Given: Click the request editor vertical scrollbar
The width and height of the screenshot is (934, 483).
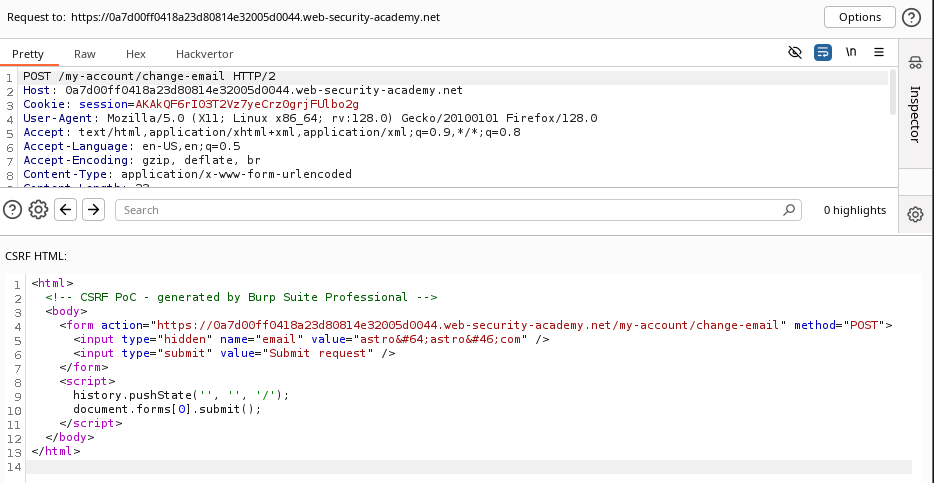Looking at the screenshot, I should pos(892,92).
